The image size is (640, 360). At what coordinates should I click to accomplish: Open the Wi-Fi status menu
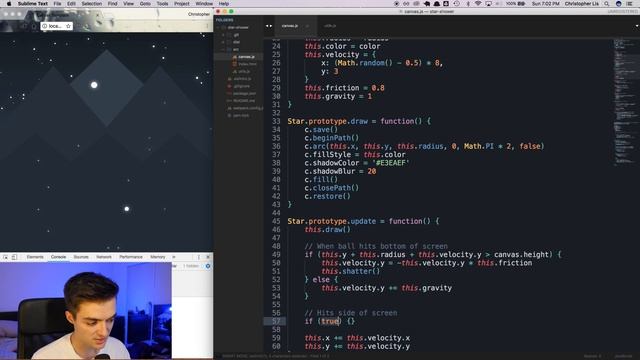pos(478,4)
